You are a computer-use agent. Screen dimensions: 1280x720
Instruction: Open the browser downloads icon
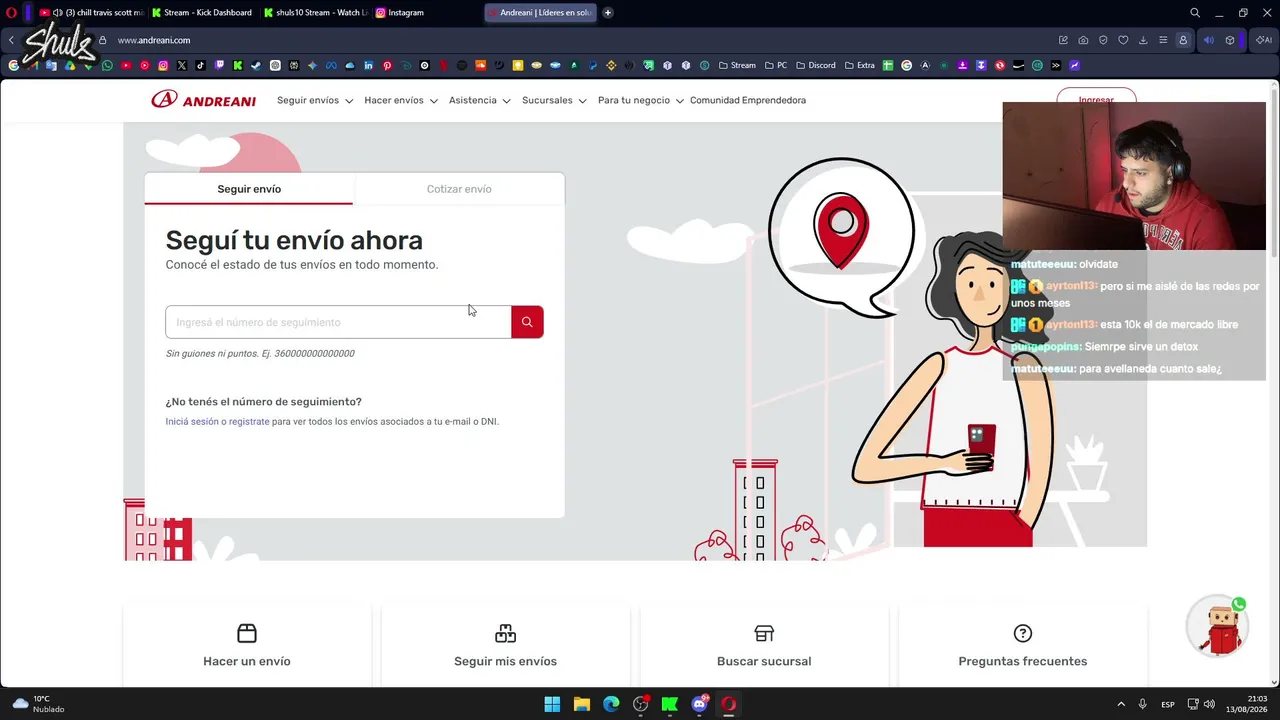point(1143,40)
